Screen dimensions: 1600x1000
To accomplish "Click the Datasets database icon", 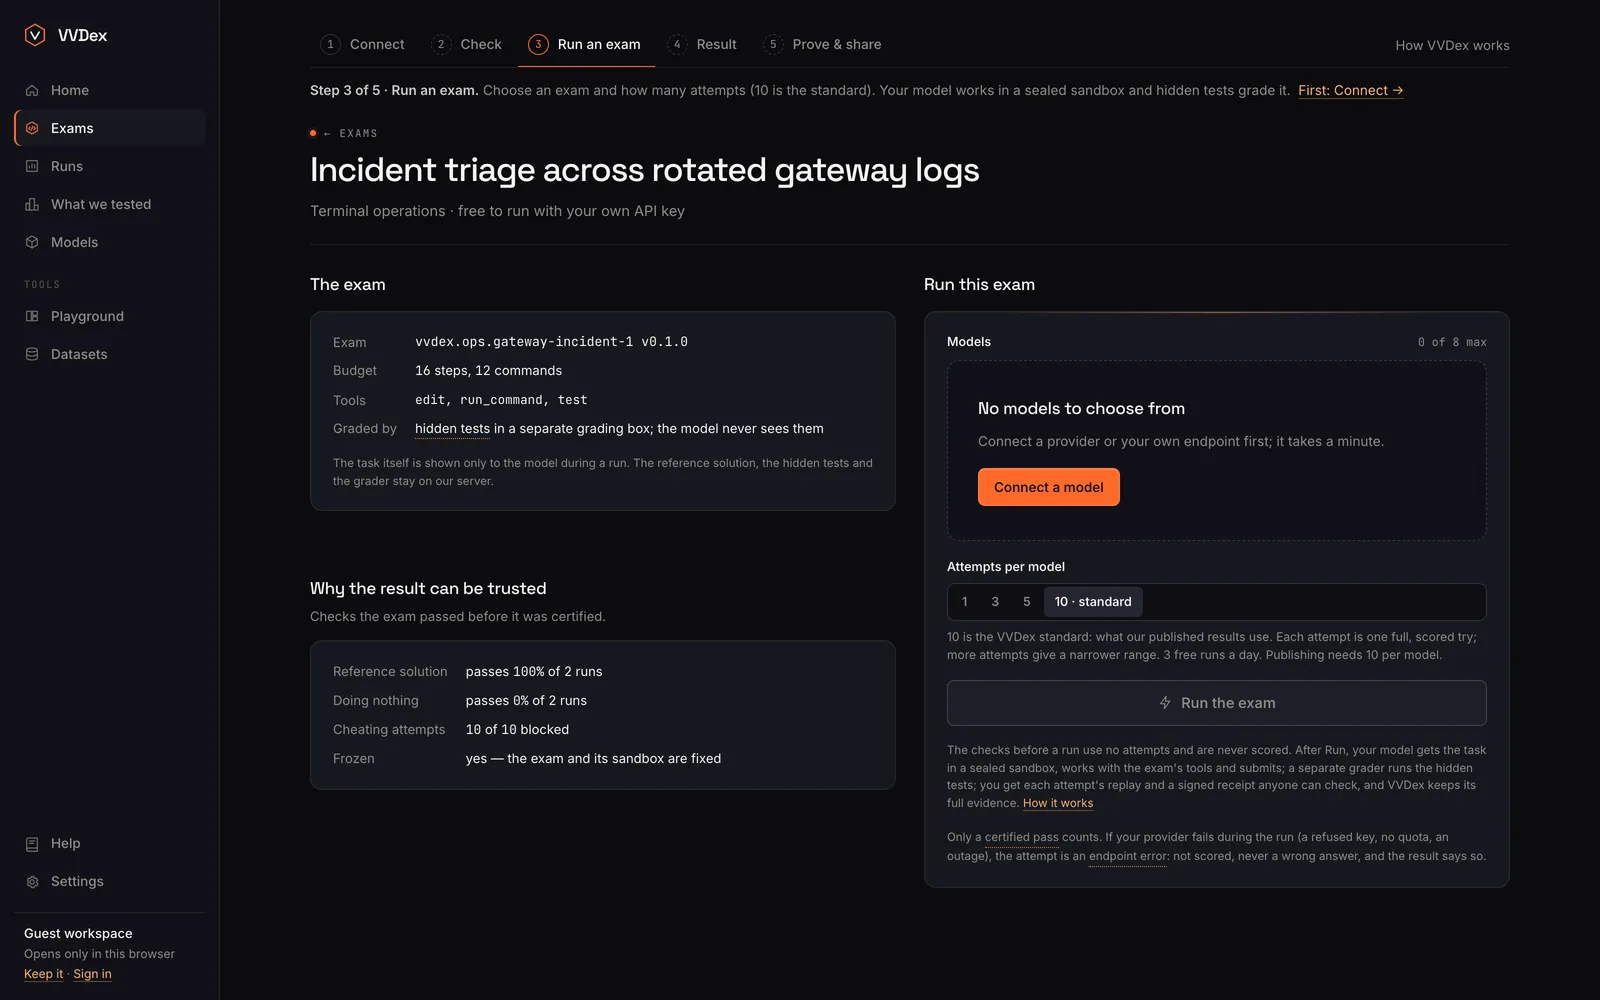I will coord(32,354).
